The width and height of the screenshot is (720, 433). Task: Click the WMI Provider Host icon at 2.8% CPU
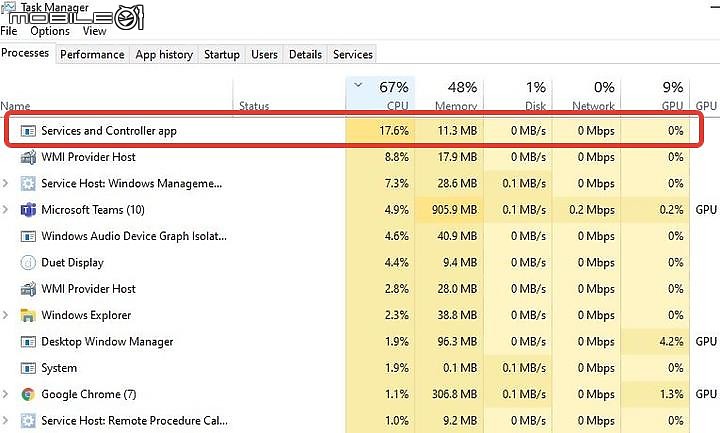[28, 289]
